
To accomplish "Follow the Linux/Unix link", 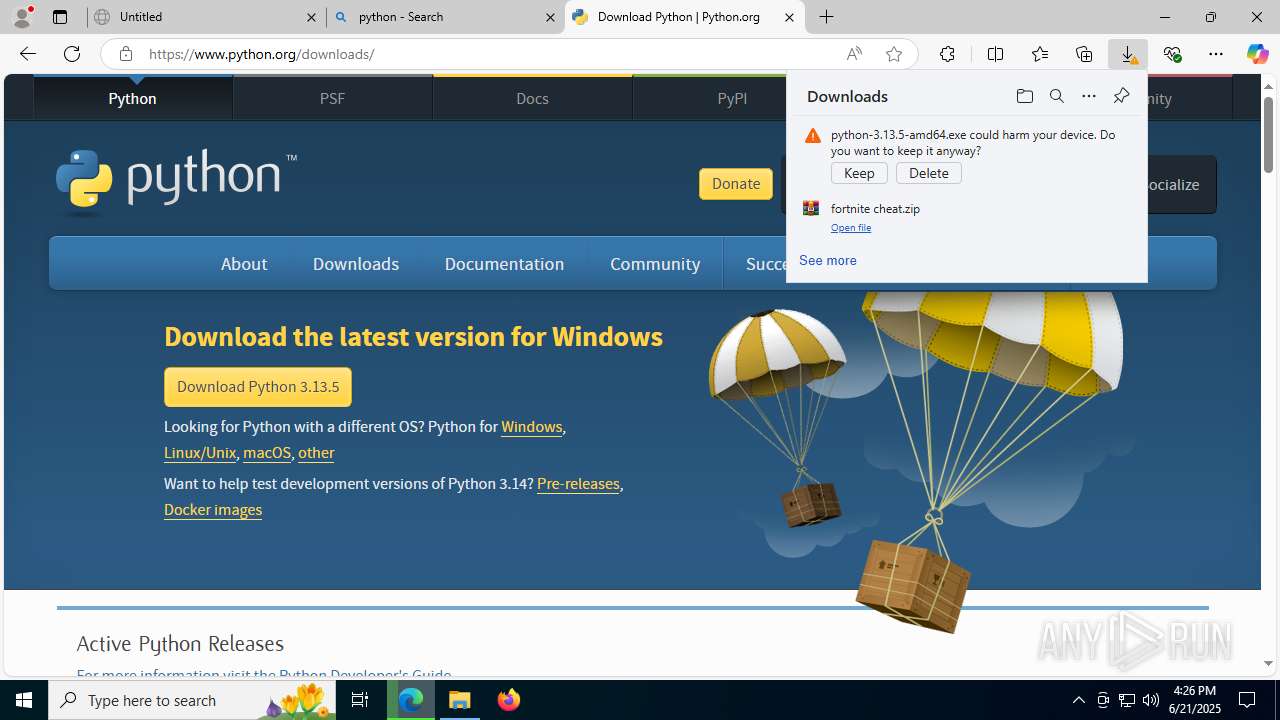I will click(200, 453).
